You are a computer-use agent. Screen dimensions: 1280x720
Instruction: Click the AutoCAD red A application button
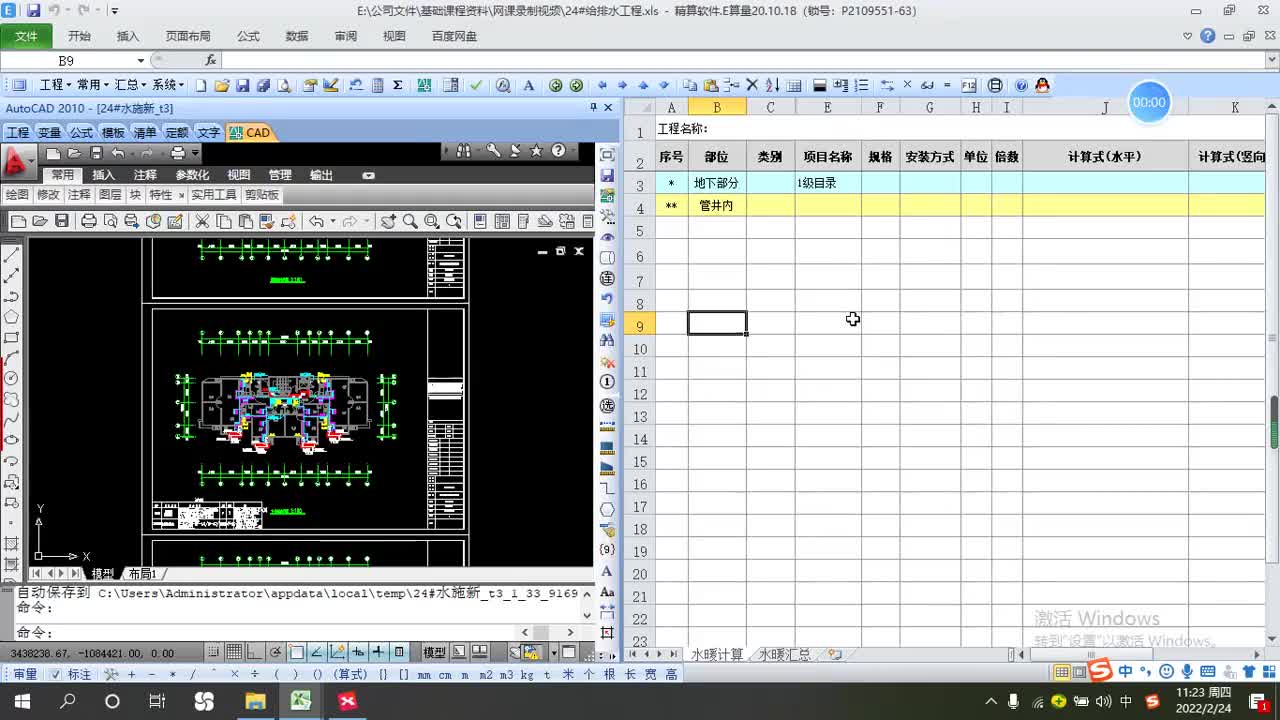click(x=15, y=161)
